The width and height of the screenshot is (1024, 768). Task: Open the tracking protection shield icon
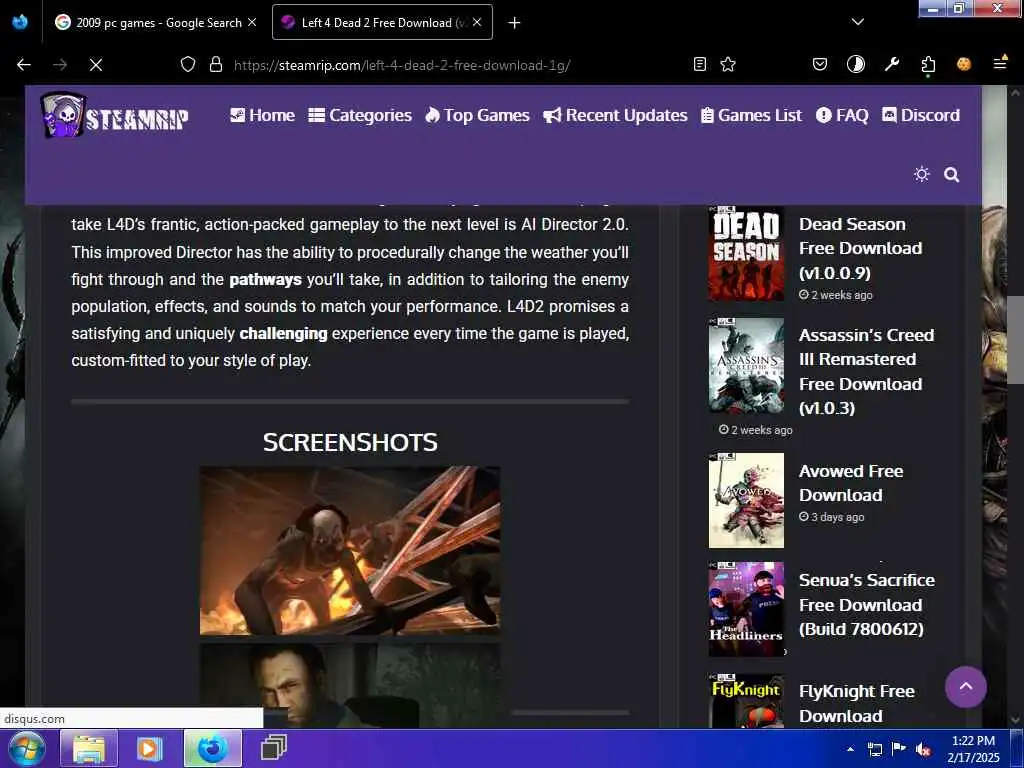(x=188, y=65)
